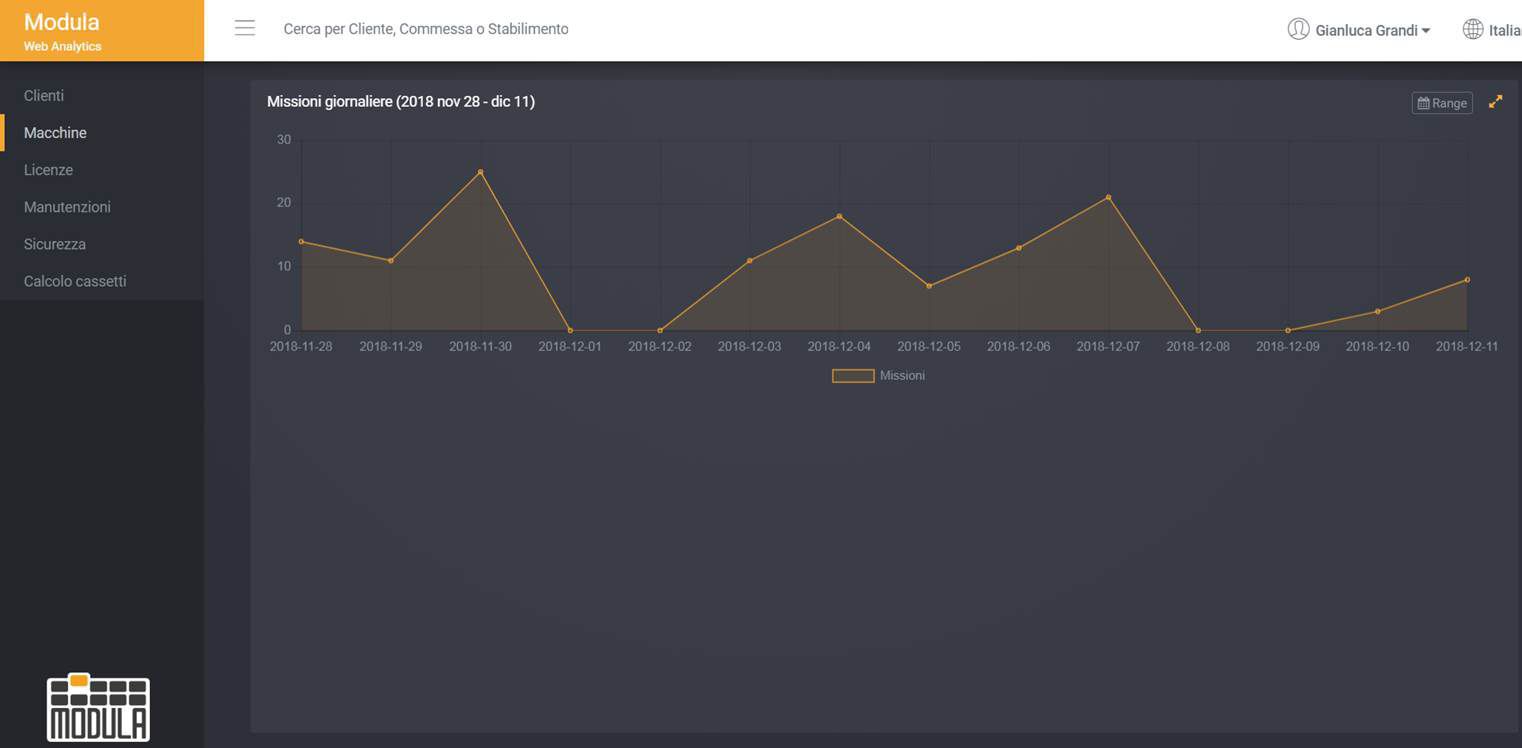This screenshot has width=1522, height=748.
Task: Click the globe language icon
Action: (1472, 29)
